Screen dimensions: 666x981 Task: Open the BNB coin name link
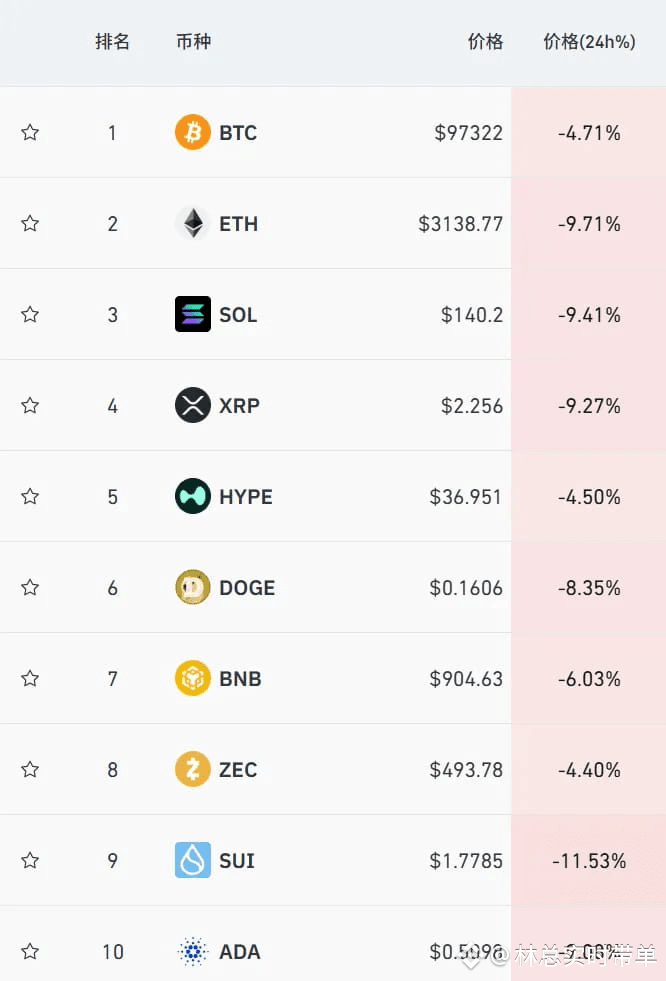[x=240, y=678]
